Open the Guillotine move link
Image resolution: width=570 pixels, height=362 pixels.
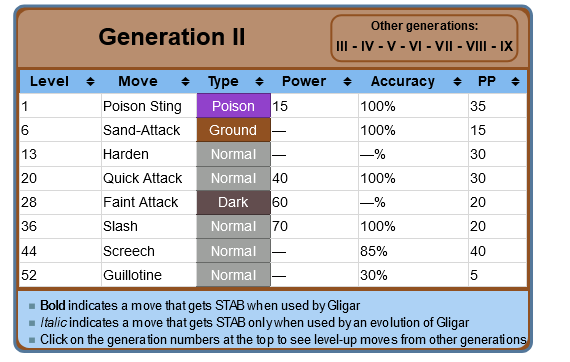(132, 275)
